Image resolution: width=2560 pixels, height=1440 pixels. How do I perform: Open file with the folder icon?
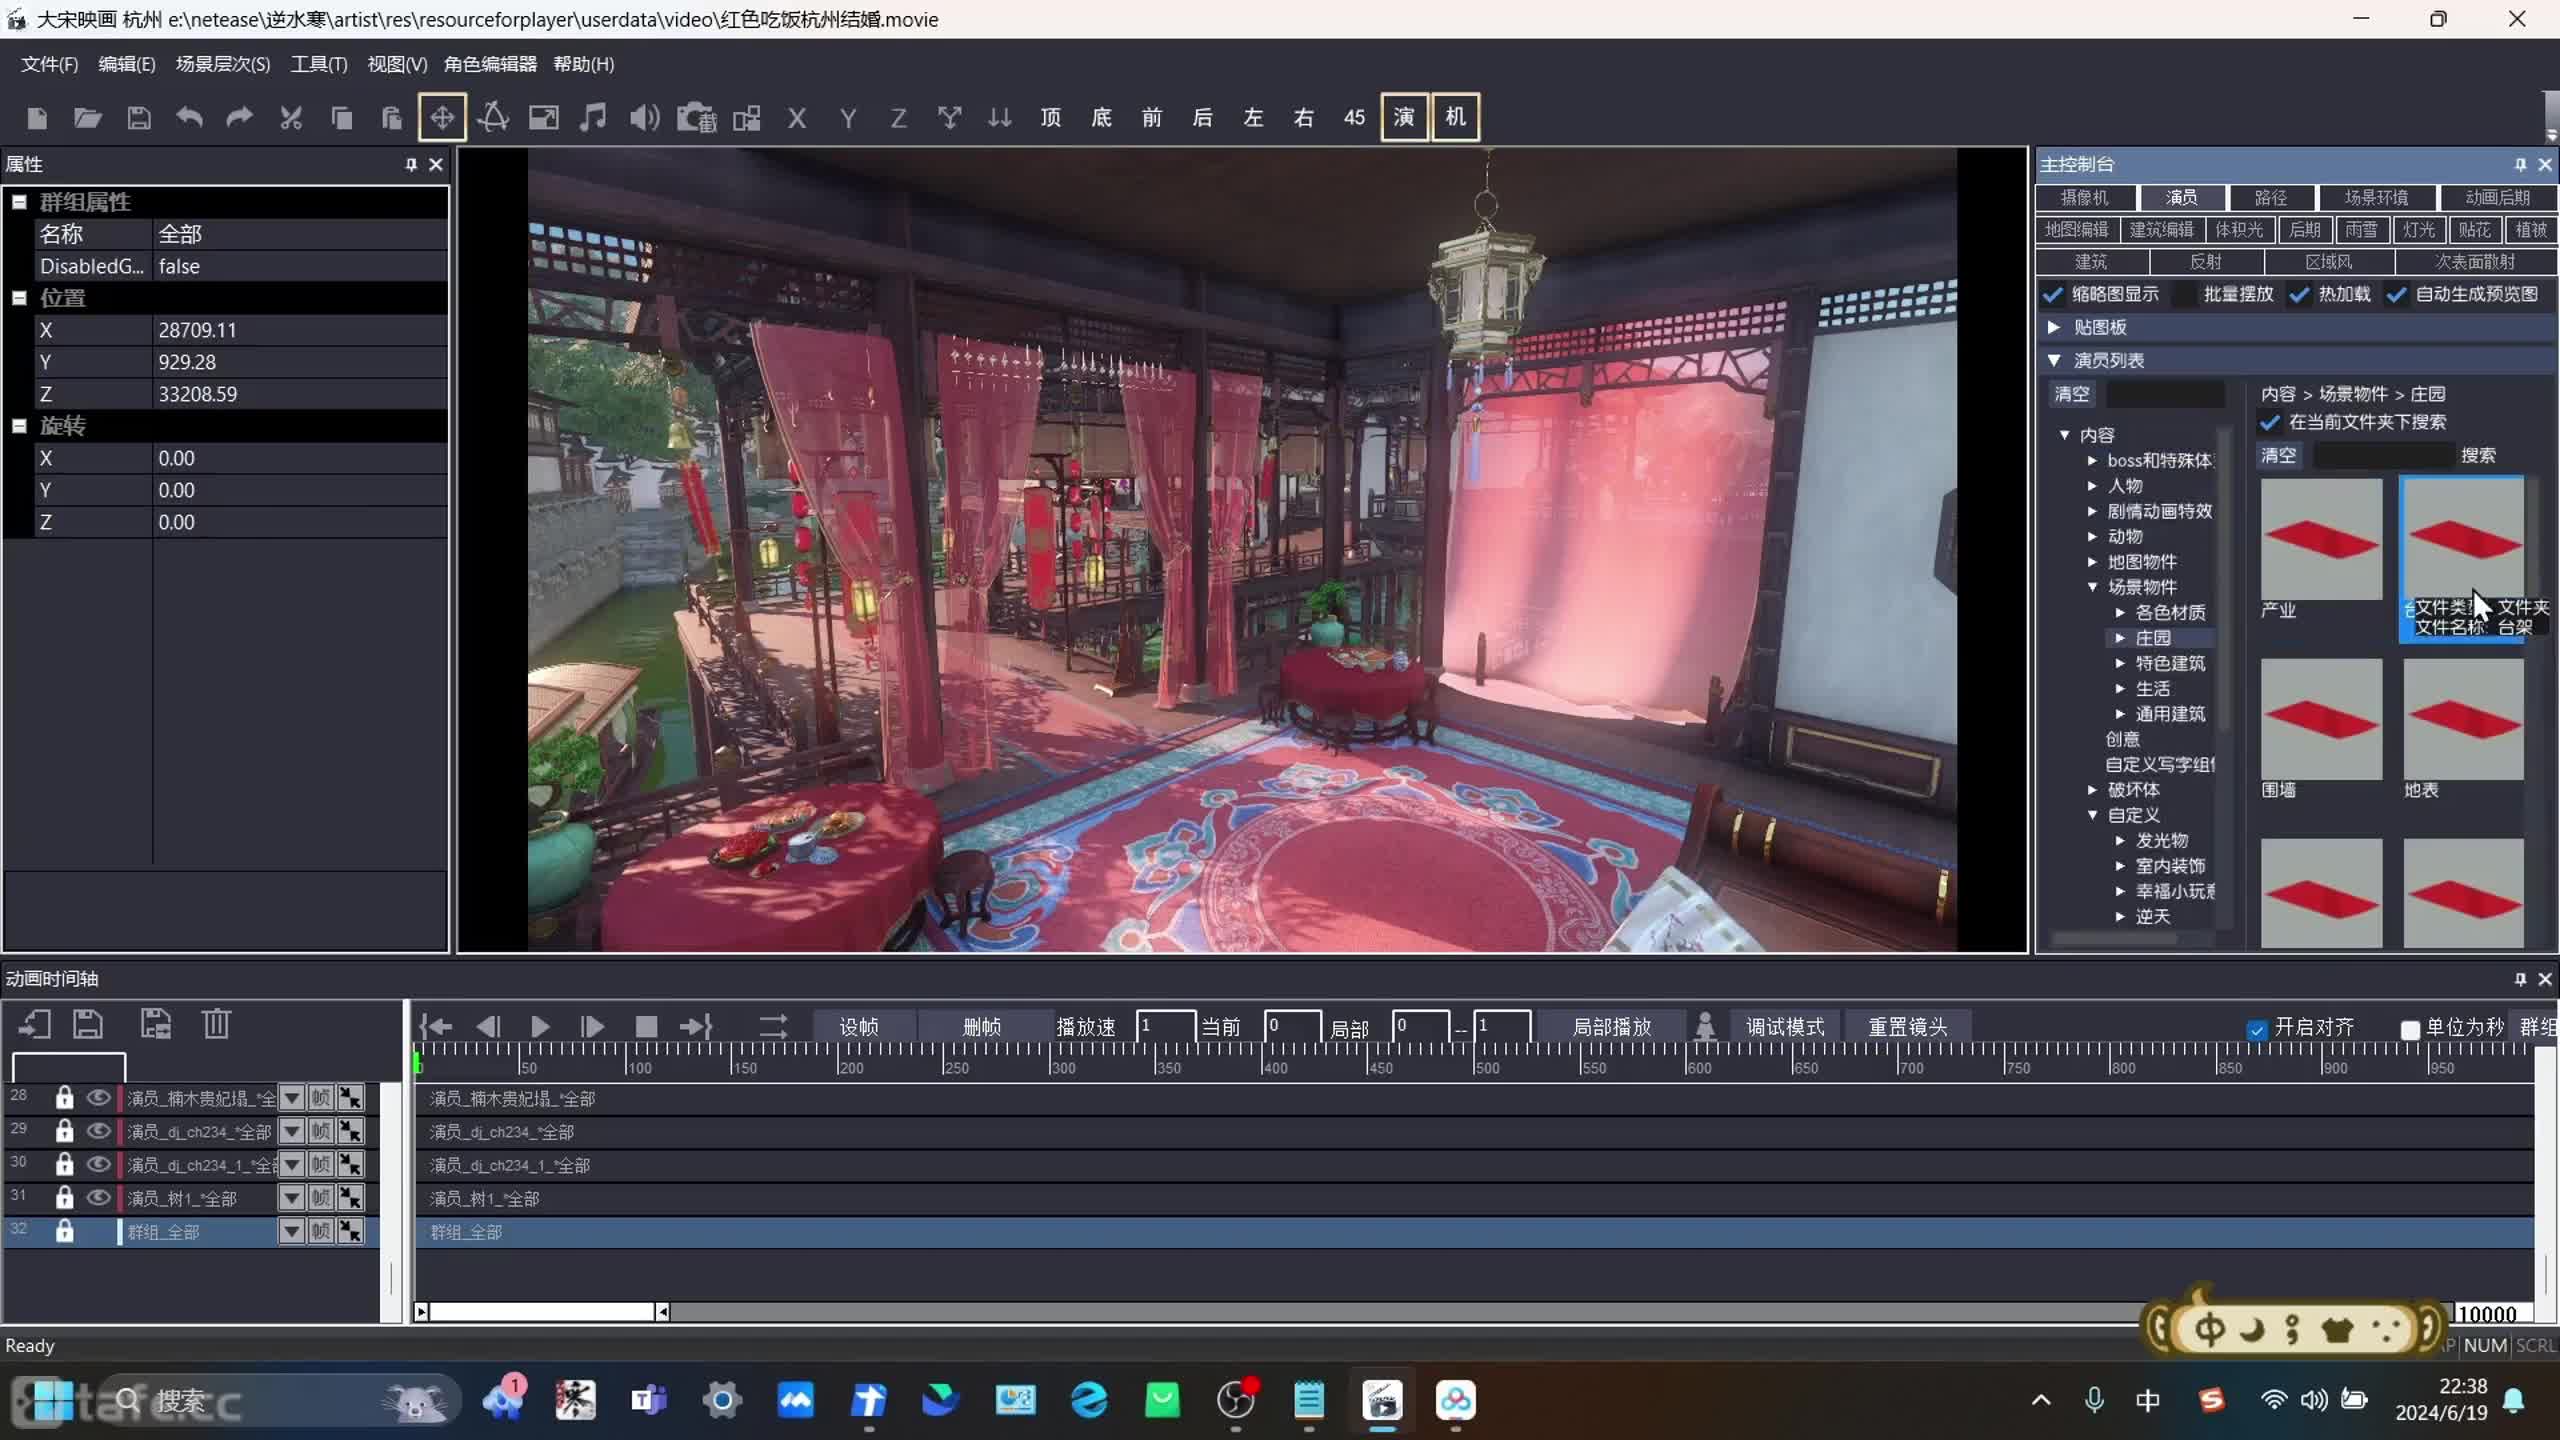[88, 118]
